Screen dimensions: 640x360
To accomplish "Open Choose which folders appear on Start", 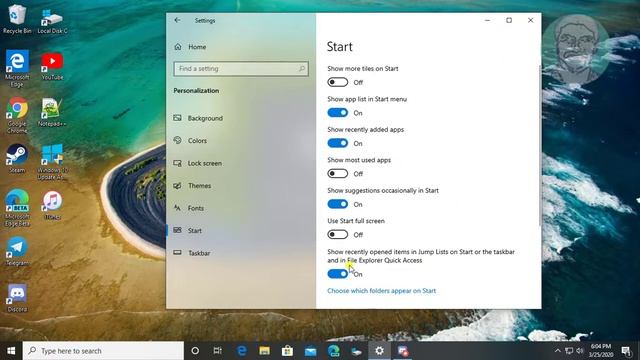I will pyautogui.click(x=382, y=291).
